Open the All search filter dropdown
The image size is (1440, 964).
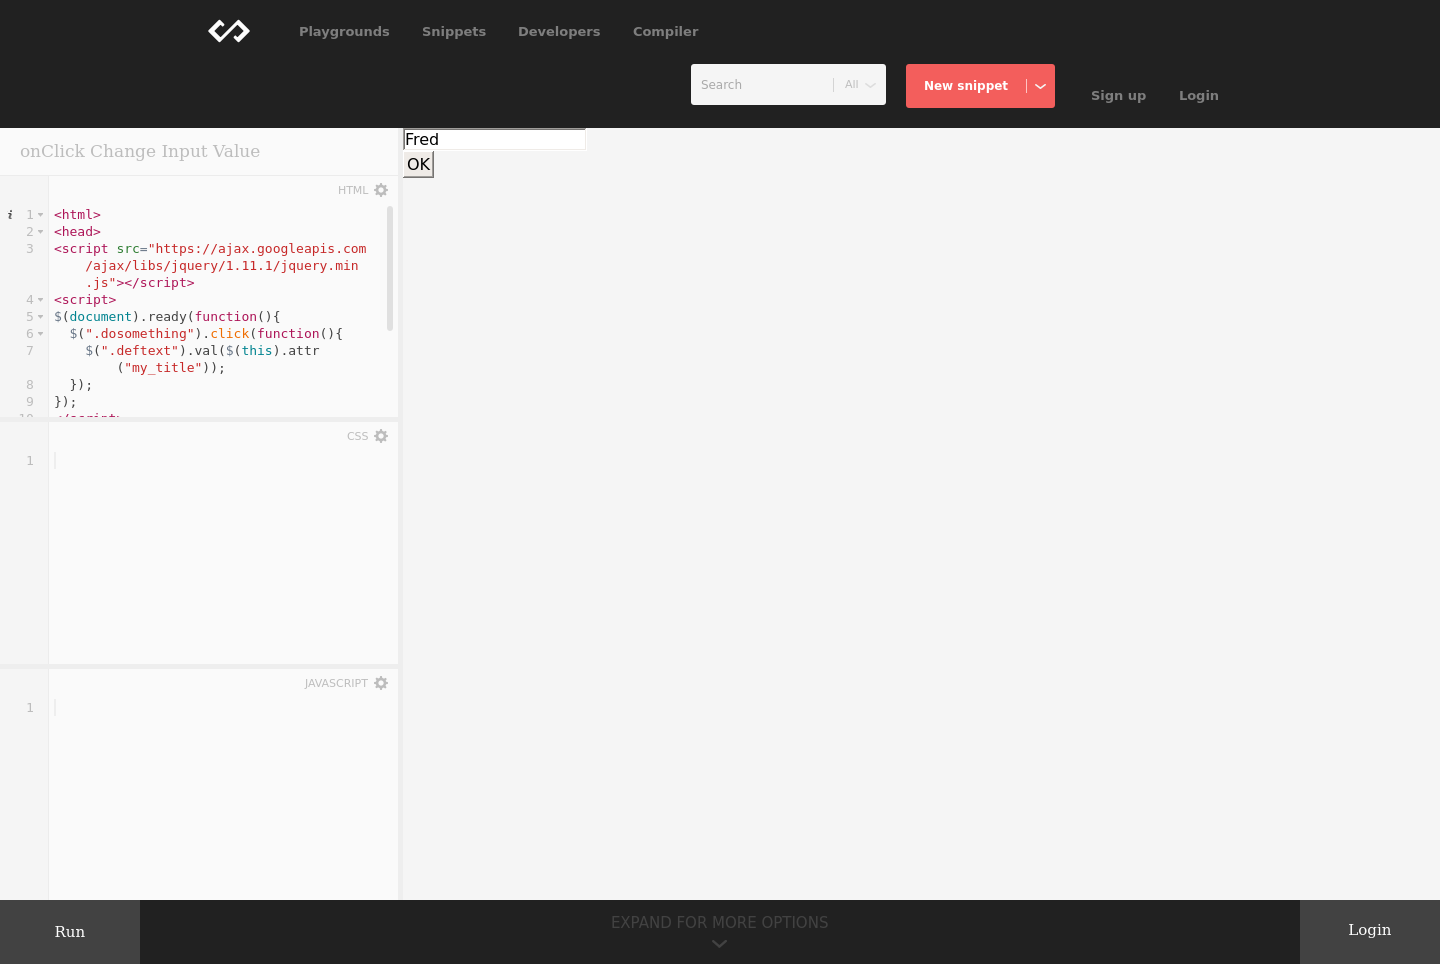(860, 85)
